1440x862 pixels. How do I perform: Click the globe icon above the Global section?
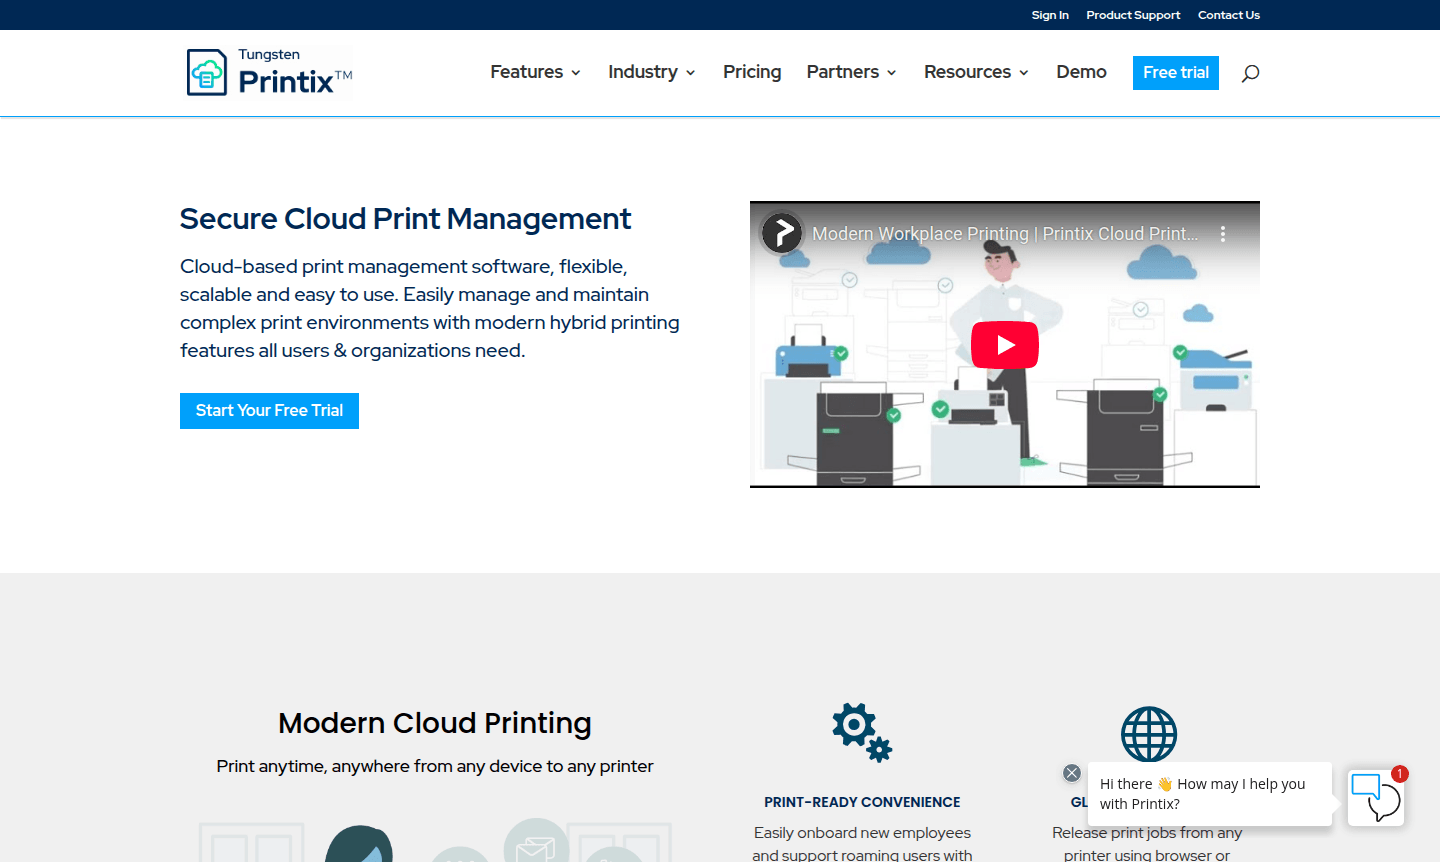1148,732
